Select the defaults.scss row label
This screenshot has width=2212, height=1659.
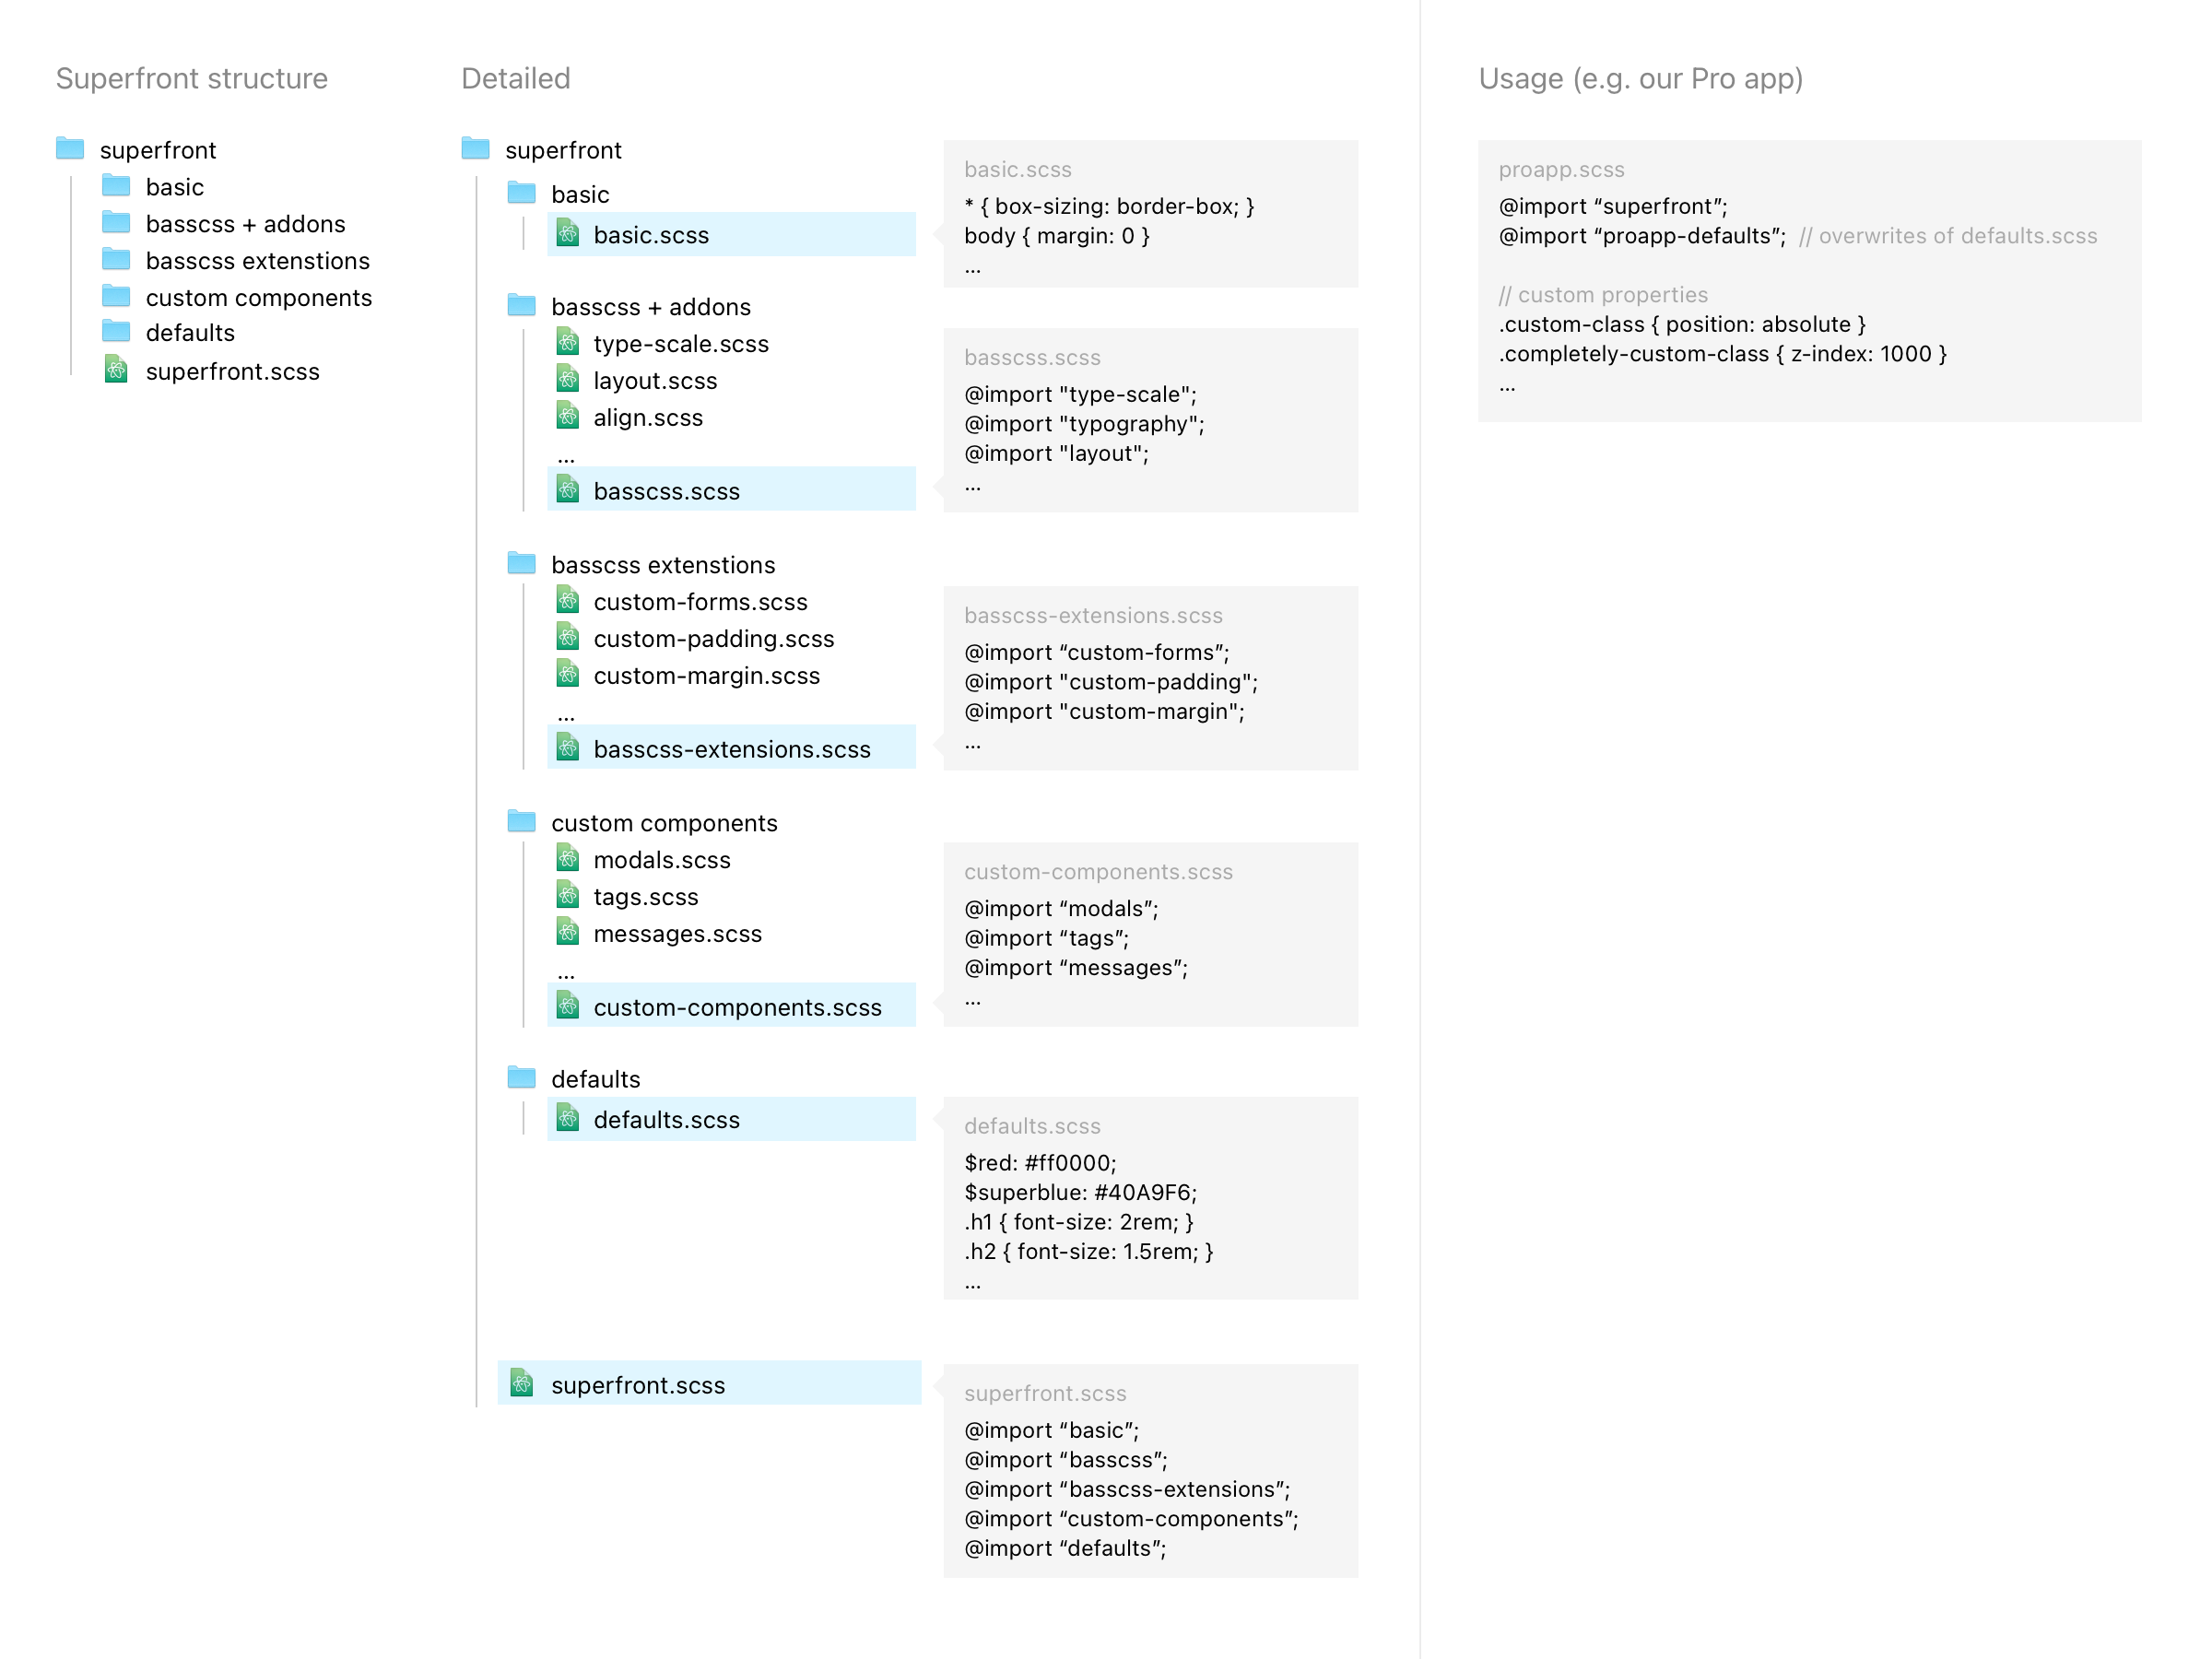tap(666, 1120)
